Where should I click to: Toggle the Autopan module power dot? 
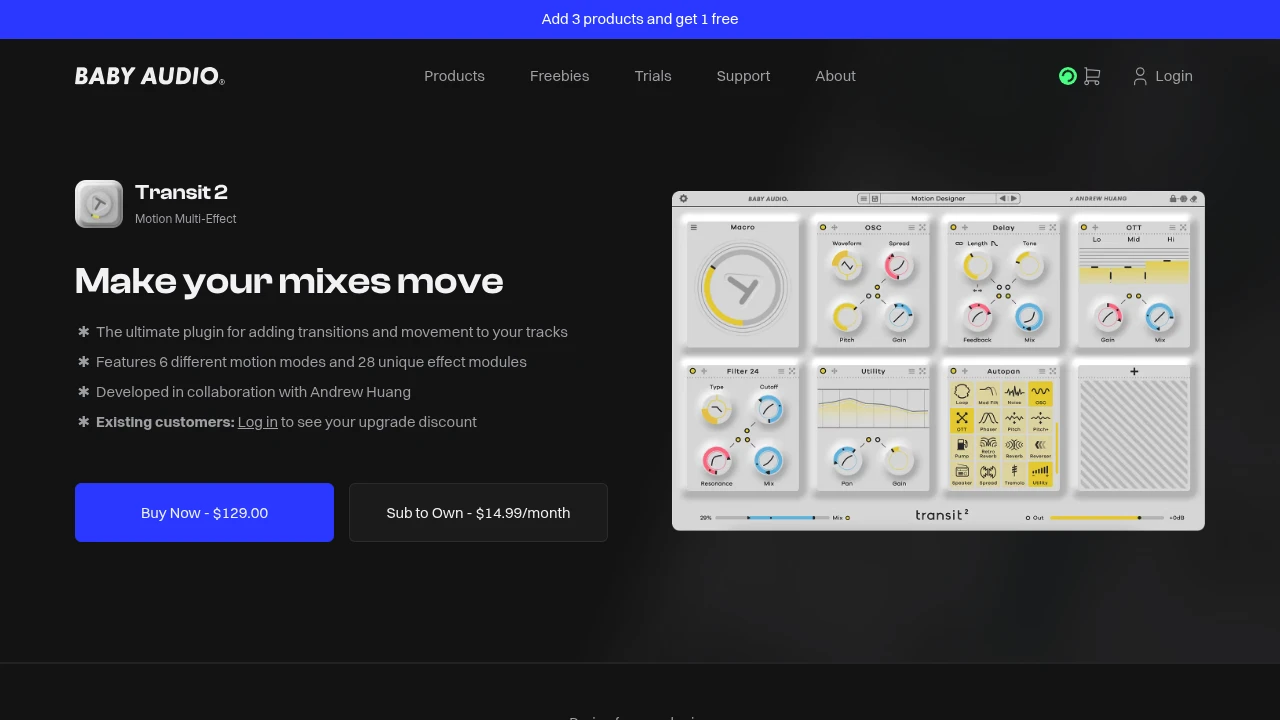[953, 371]
